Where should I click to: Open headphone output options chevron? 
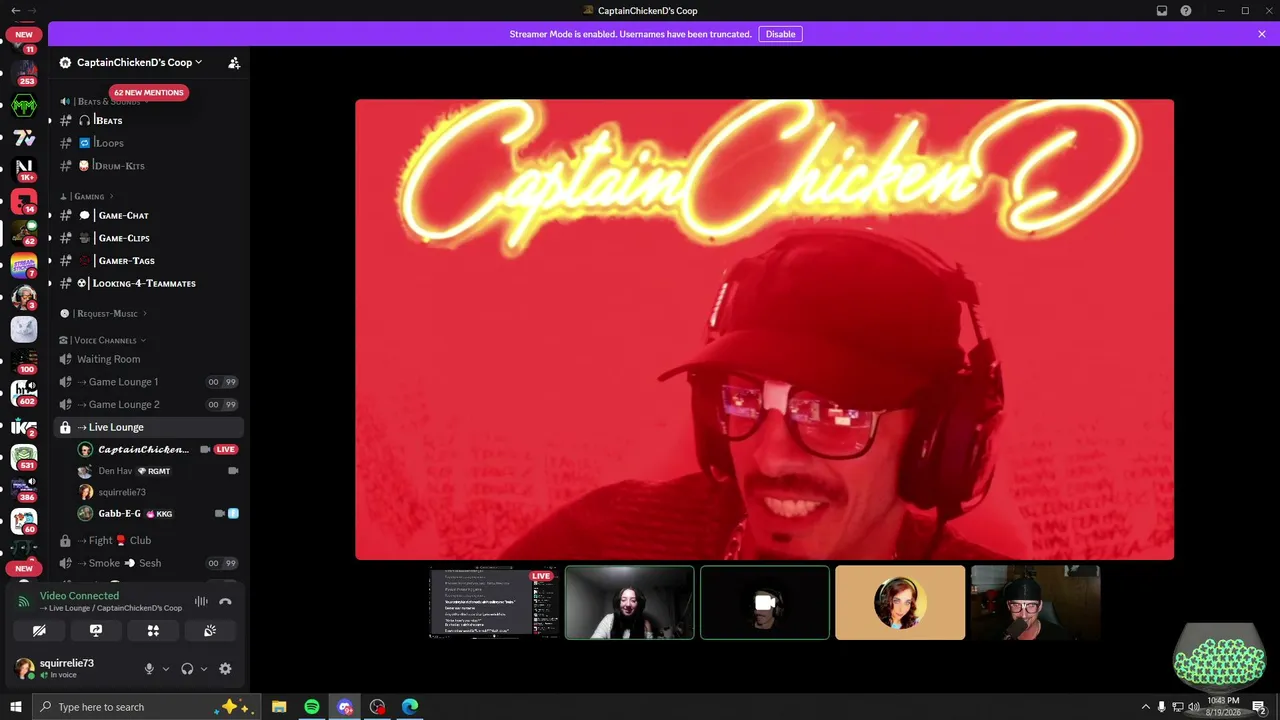pos(204,669)
